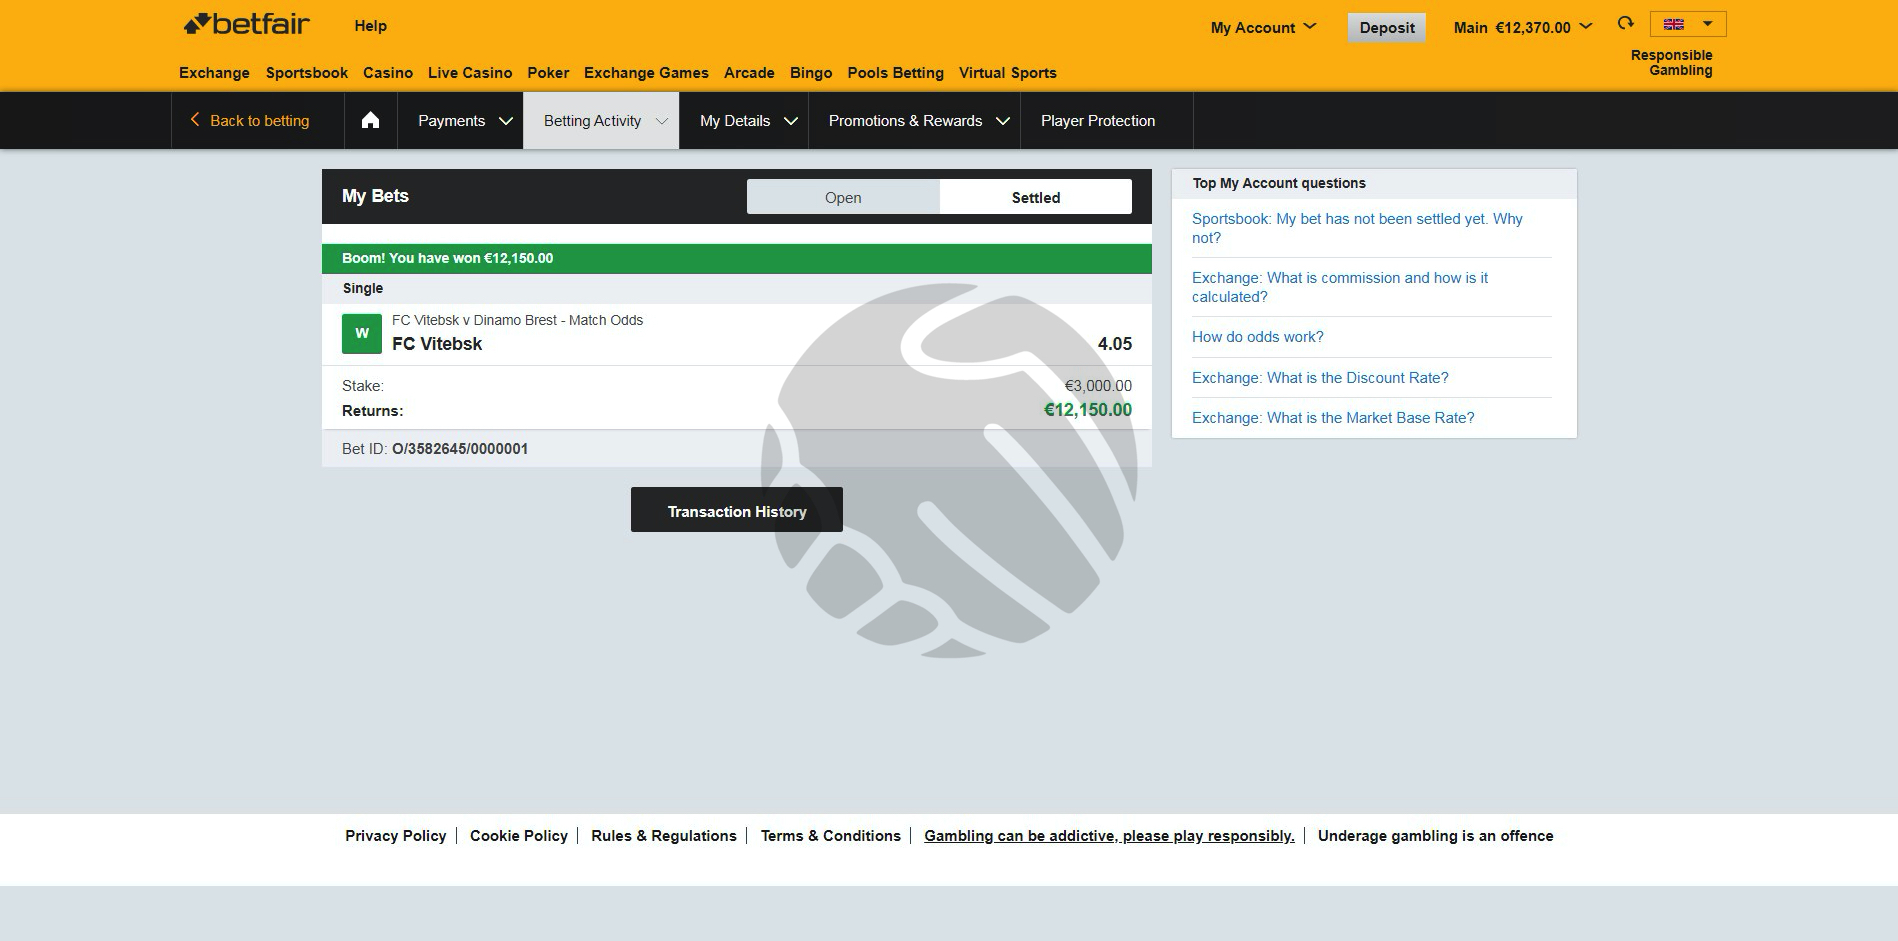Screen dimensions: 1898x941
Task: Expand the My Account menu
Action: click(x=1263, y=28)
